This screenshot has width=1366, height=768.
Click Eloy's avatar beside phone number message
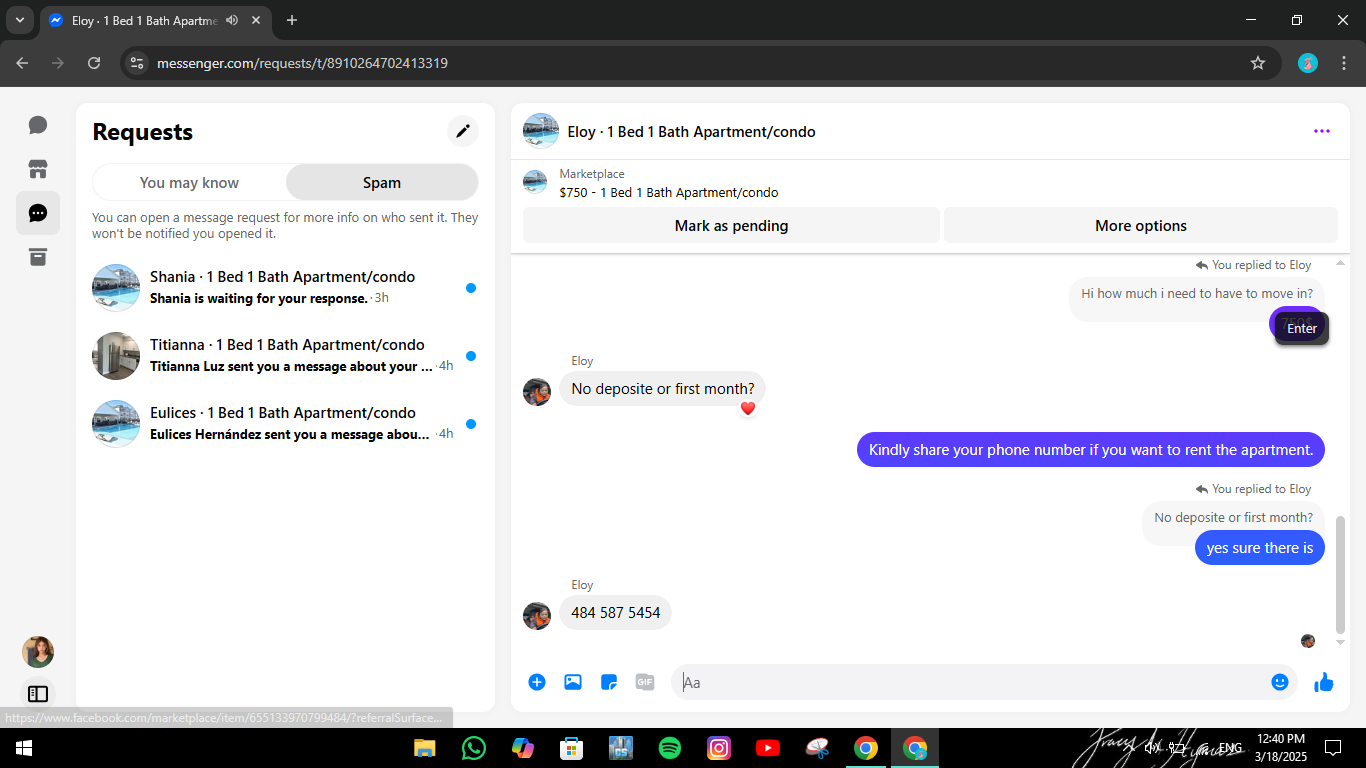pyautogui.click(x=537, y=616)
